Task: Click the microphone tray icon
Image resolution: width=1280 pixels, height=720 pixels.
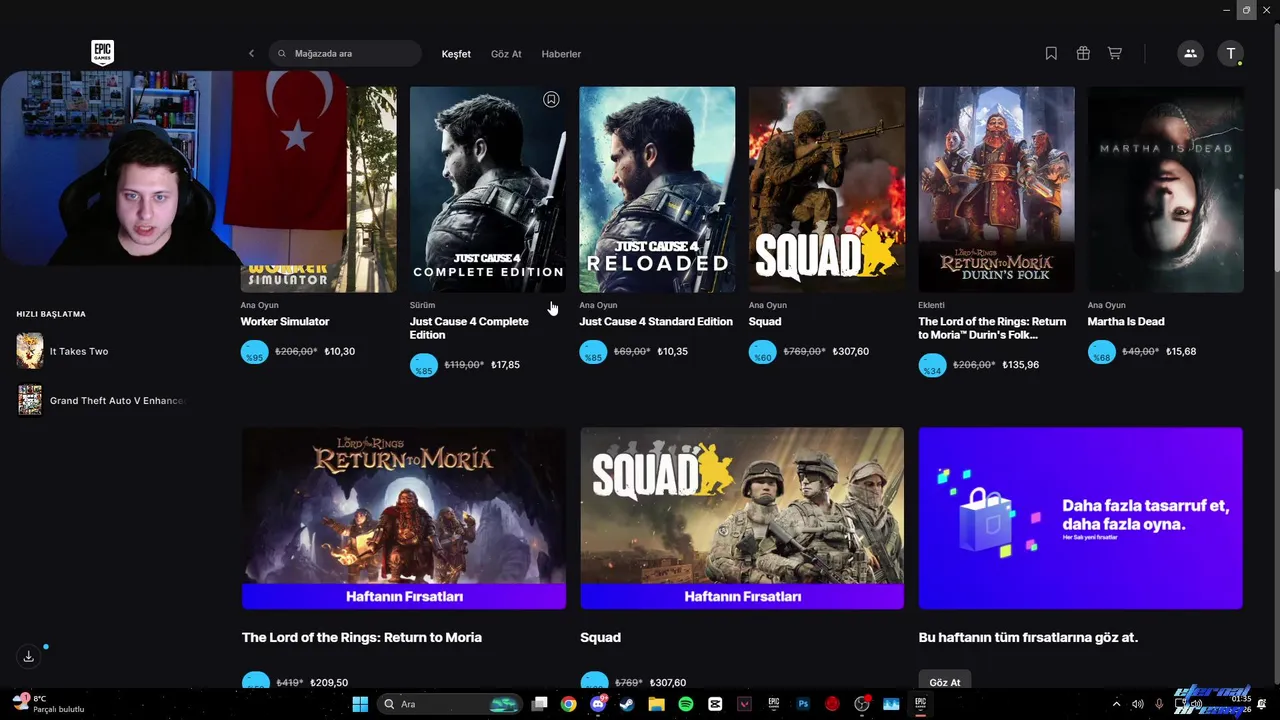Action: point(1159,704)
